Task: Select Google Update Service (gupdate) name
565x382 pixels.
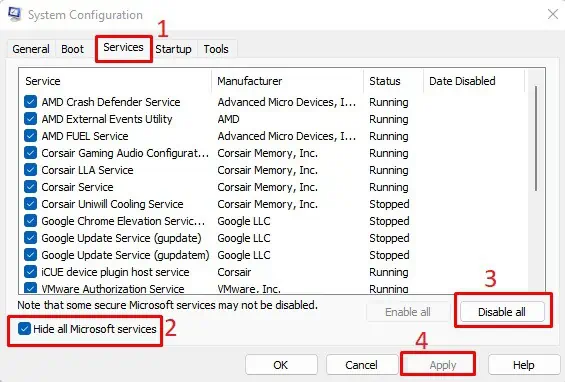Action: (x=121, y=238)
